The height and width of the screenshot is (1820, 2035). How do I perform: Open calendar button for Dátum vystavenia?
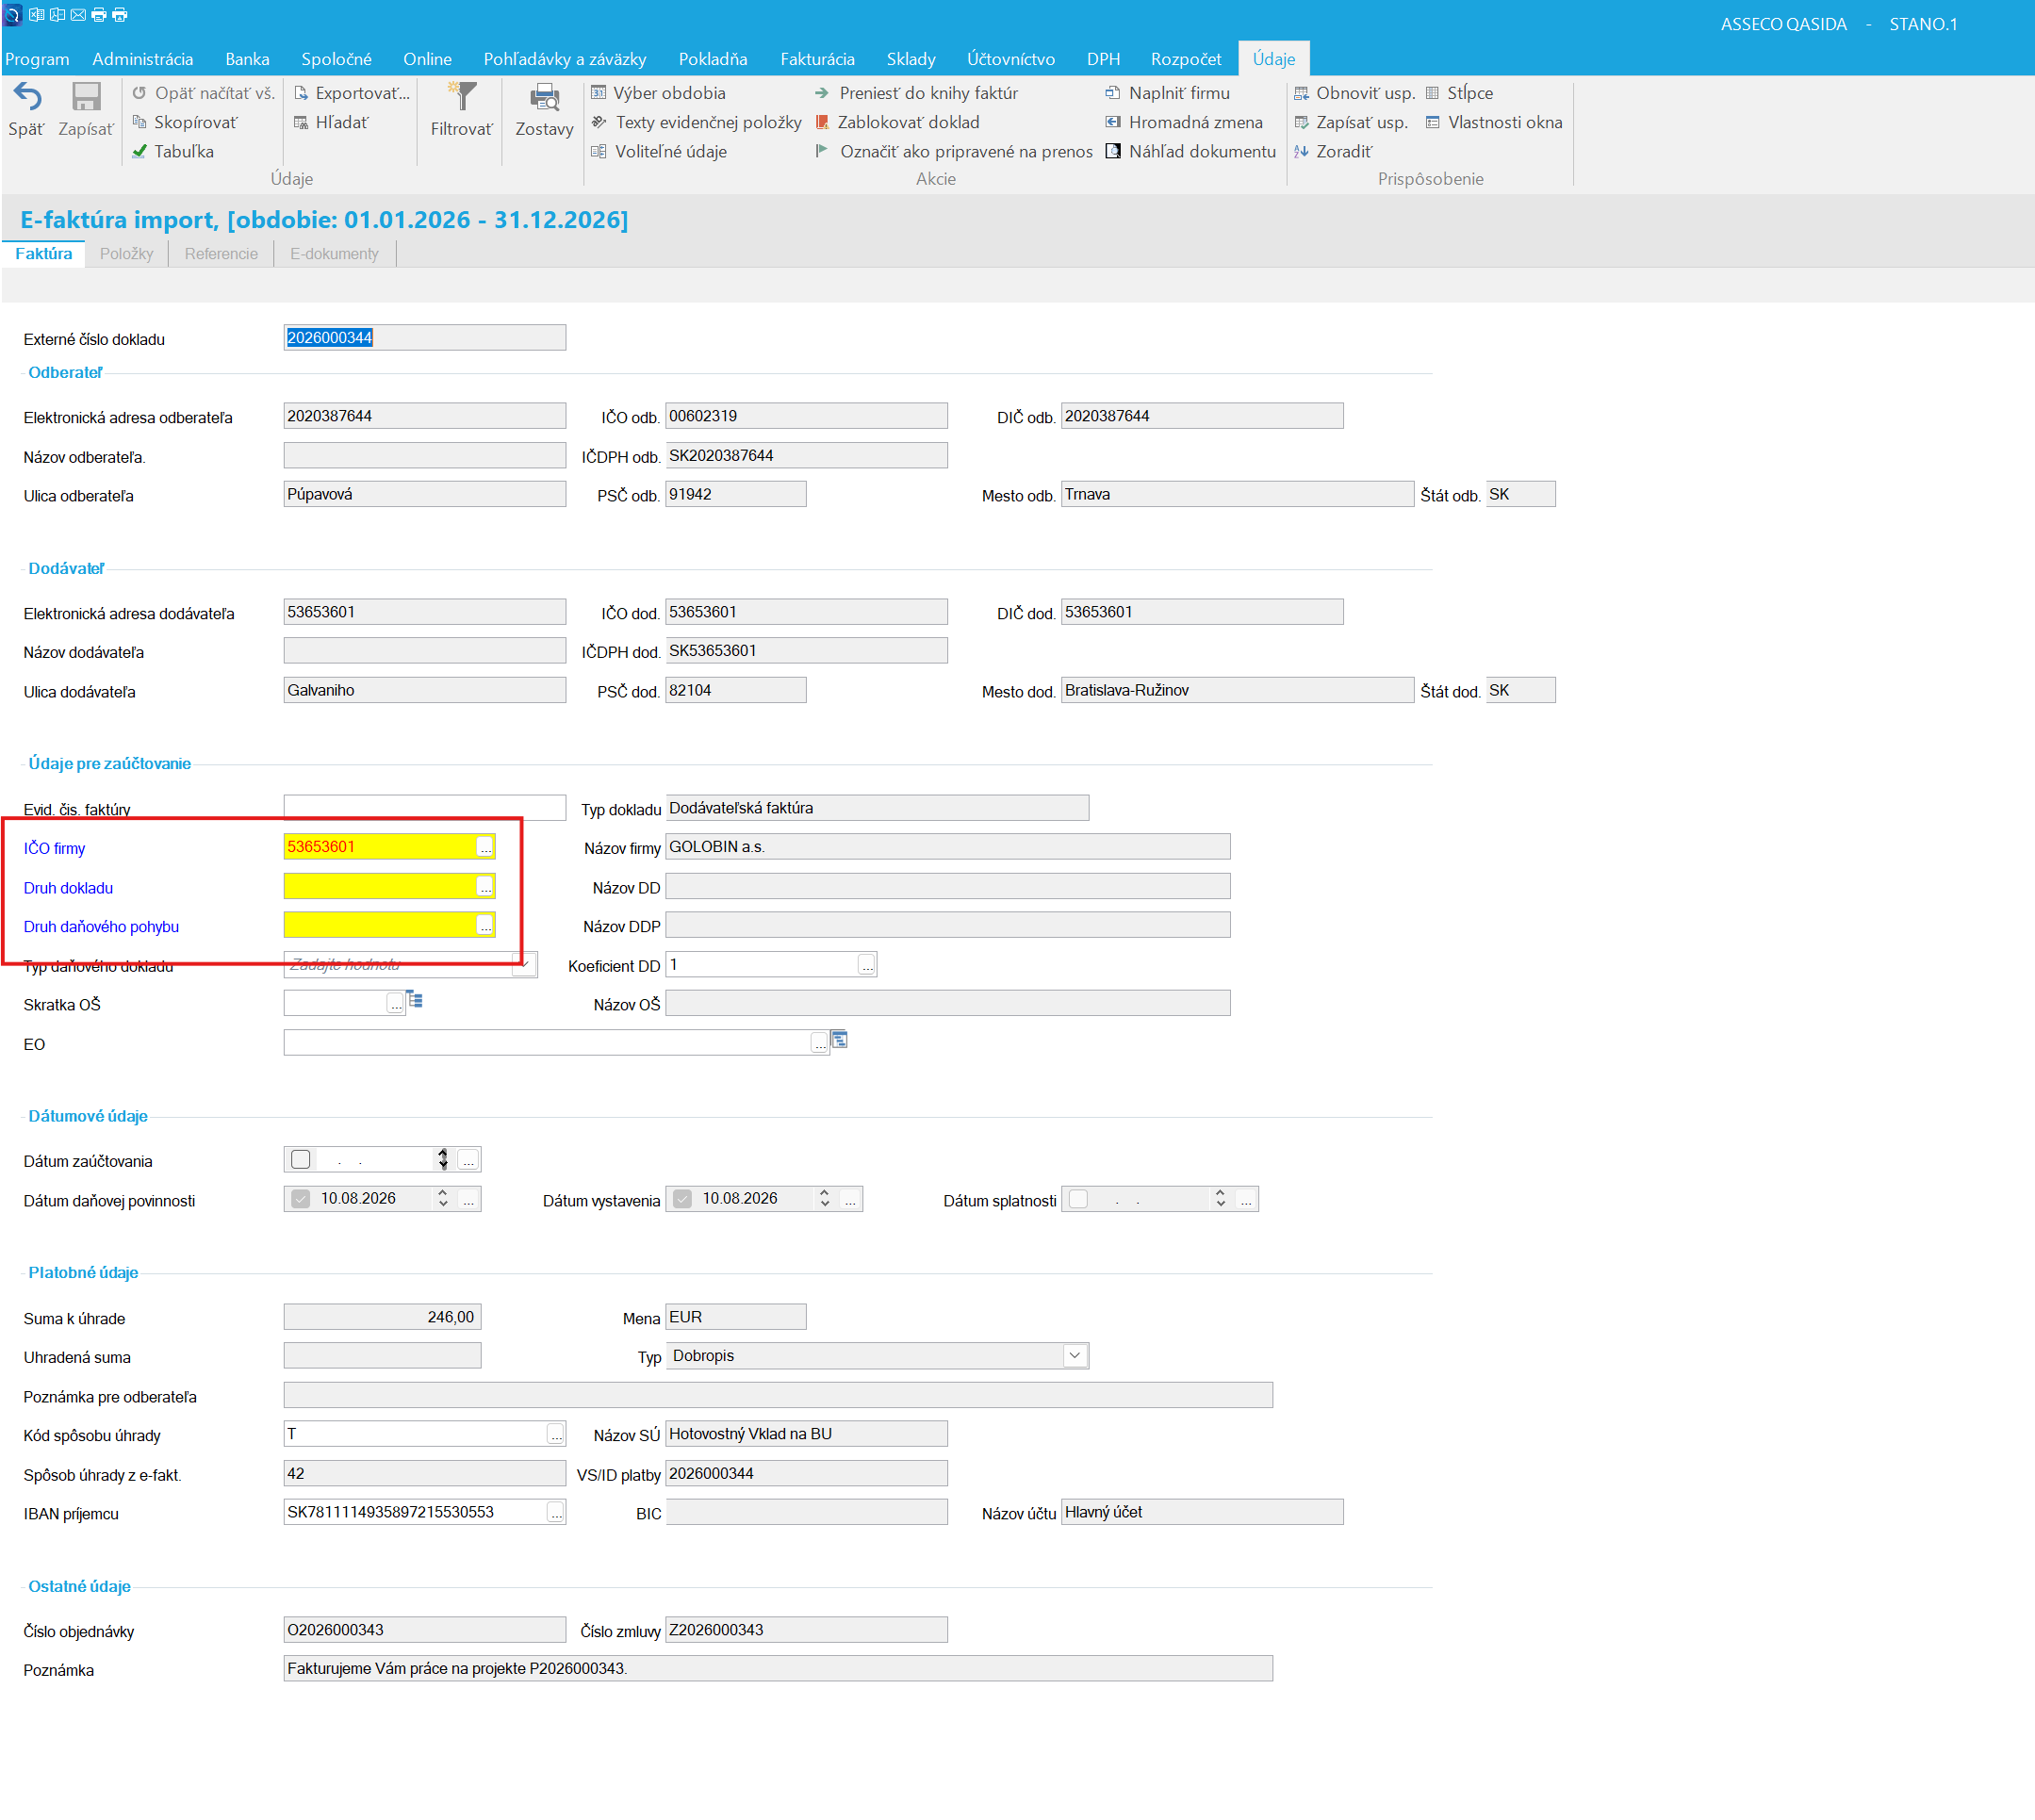pyautogui.click(x=850, y=1198)
